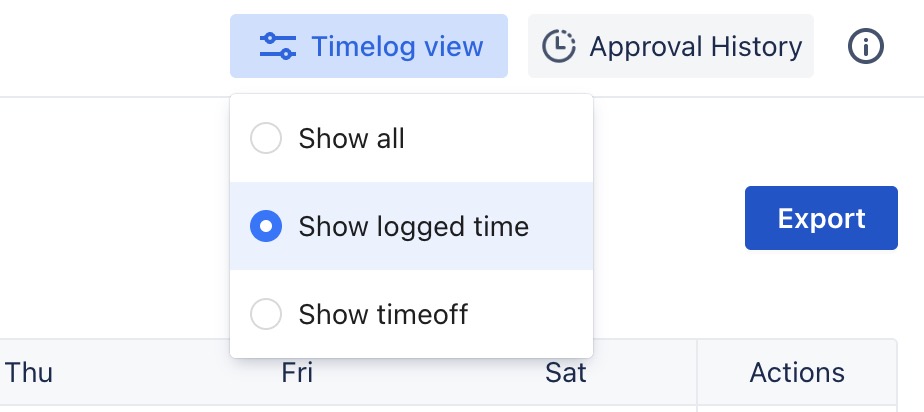Click the clock icon beside Approval History
Screen dimensions: 924x412
558,46
